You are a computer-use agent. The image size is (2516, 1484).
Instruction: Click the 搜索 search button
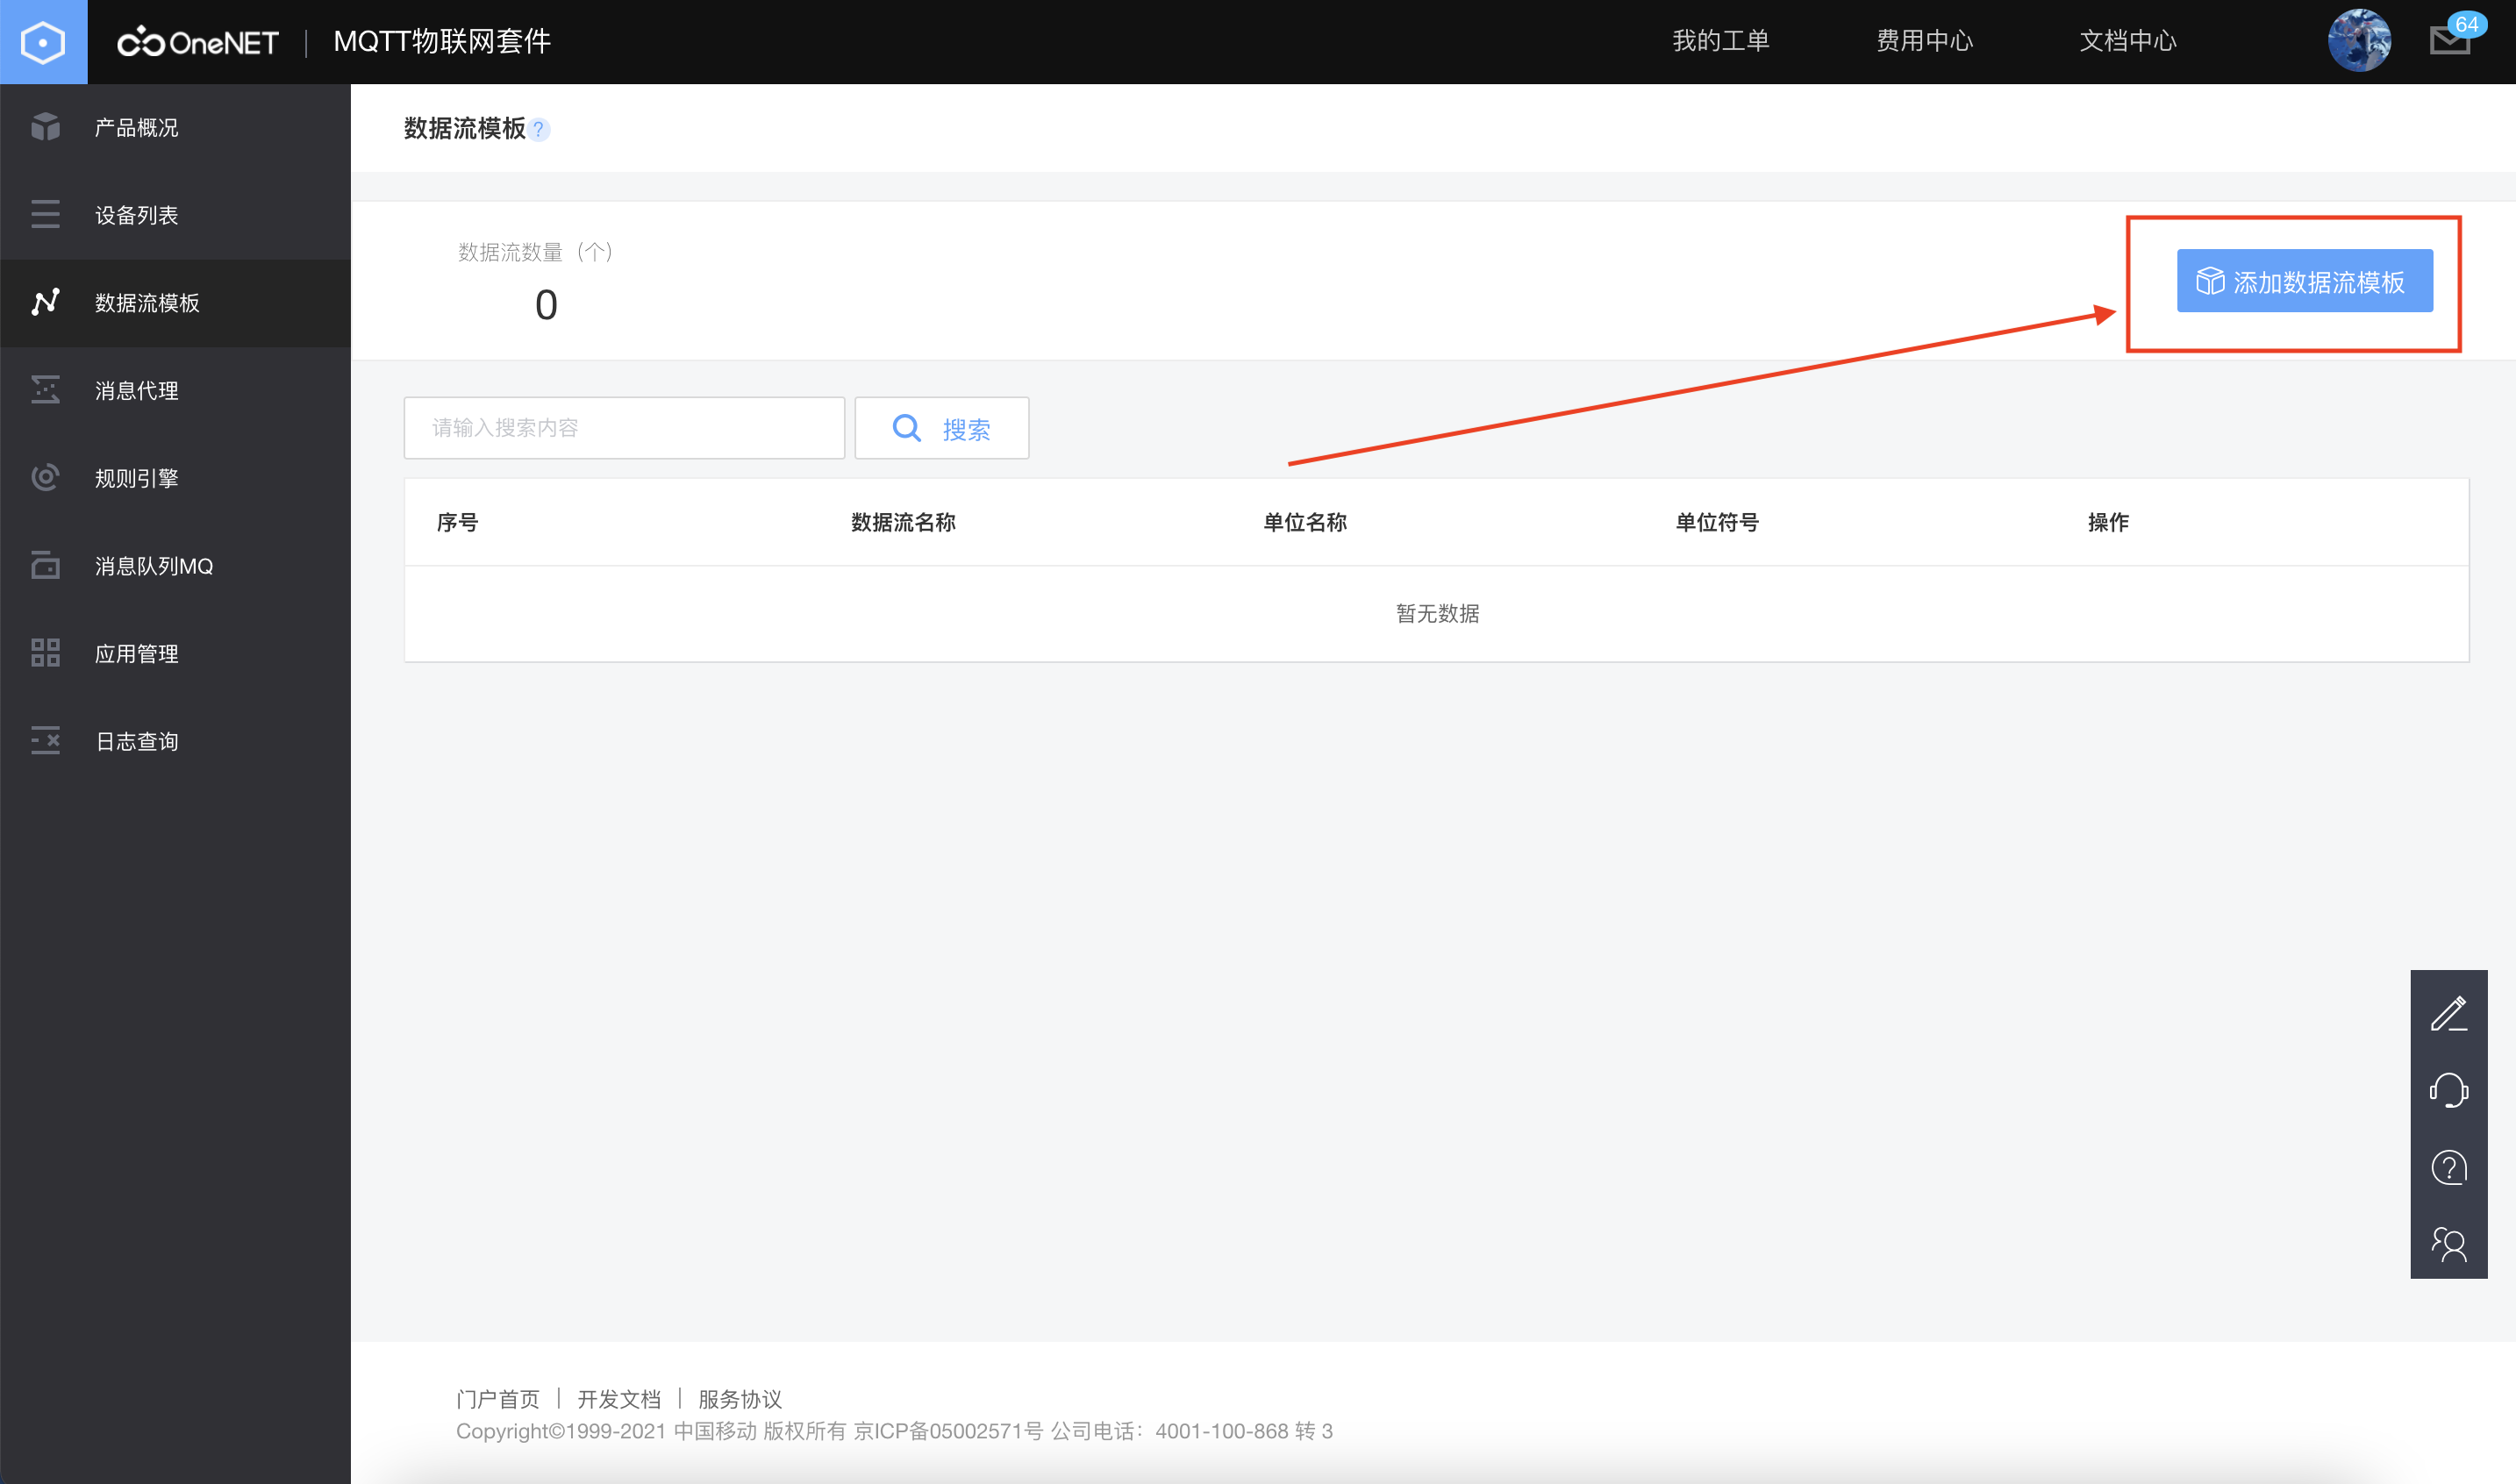coord(941,428)
